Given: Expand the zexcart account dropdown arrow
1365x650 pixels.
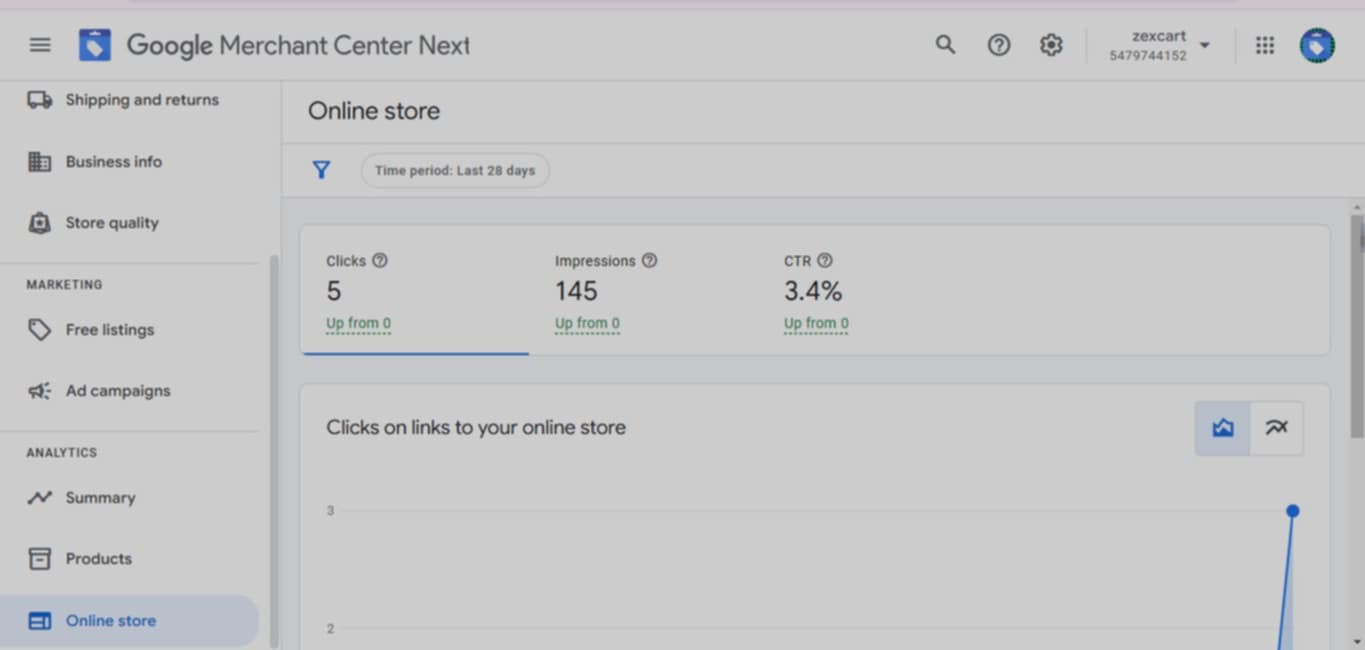Looking at the screenshot, I should click(1204, 45).
